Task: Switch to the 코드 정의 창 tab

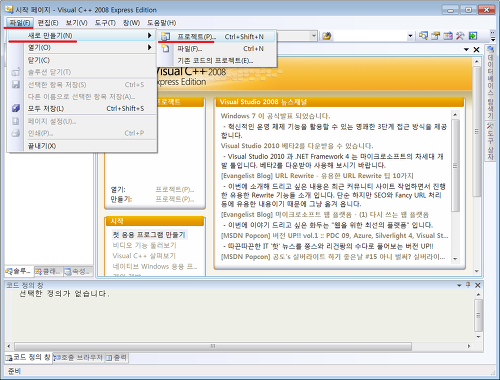Action: pyautogui.click(x=28, y=357)
